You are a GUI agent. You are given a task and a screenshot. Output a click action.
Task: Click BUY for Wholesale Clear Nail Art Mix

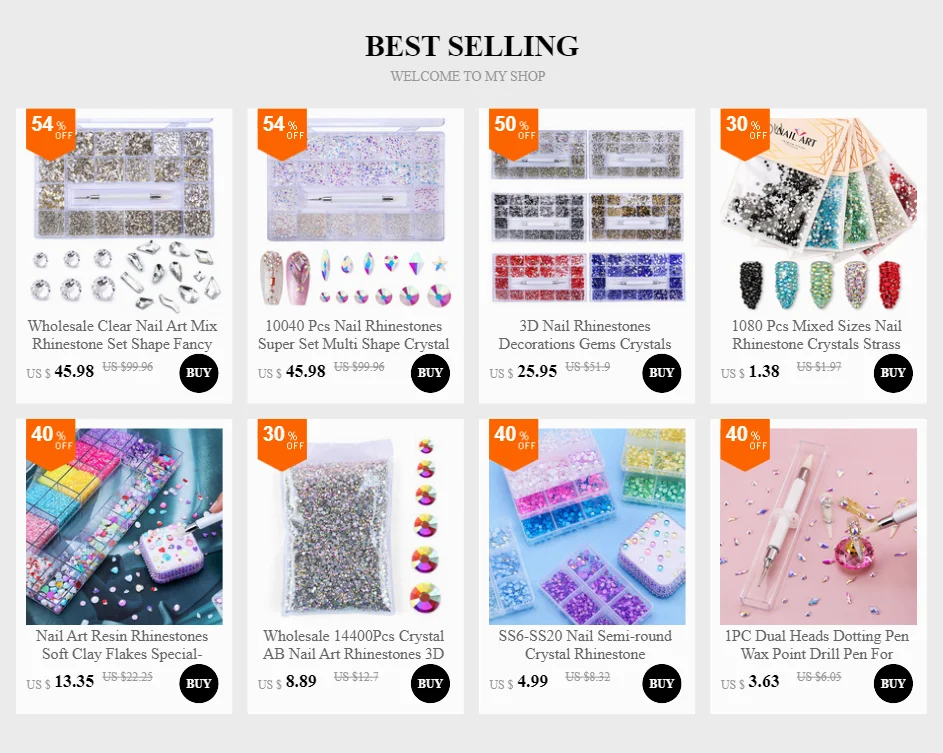198,373
